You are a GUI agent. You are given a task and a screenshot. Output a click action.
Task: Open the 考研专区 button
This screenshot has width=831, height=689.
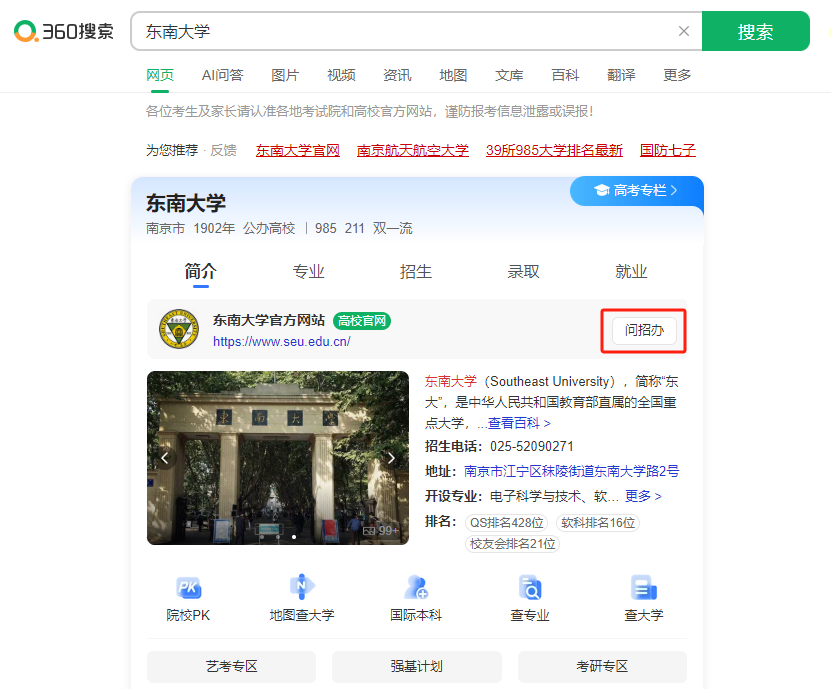coord(602,666)
